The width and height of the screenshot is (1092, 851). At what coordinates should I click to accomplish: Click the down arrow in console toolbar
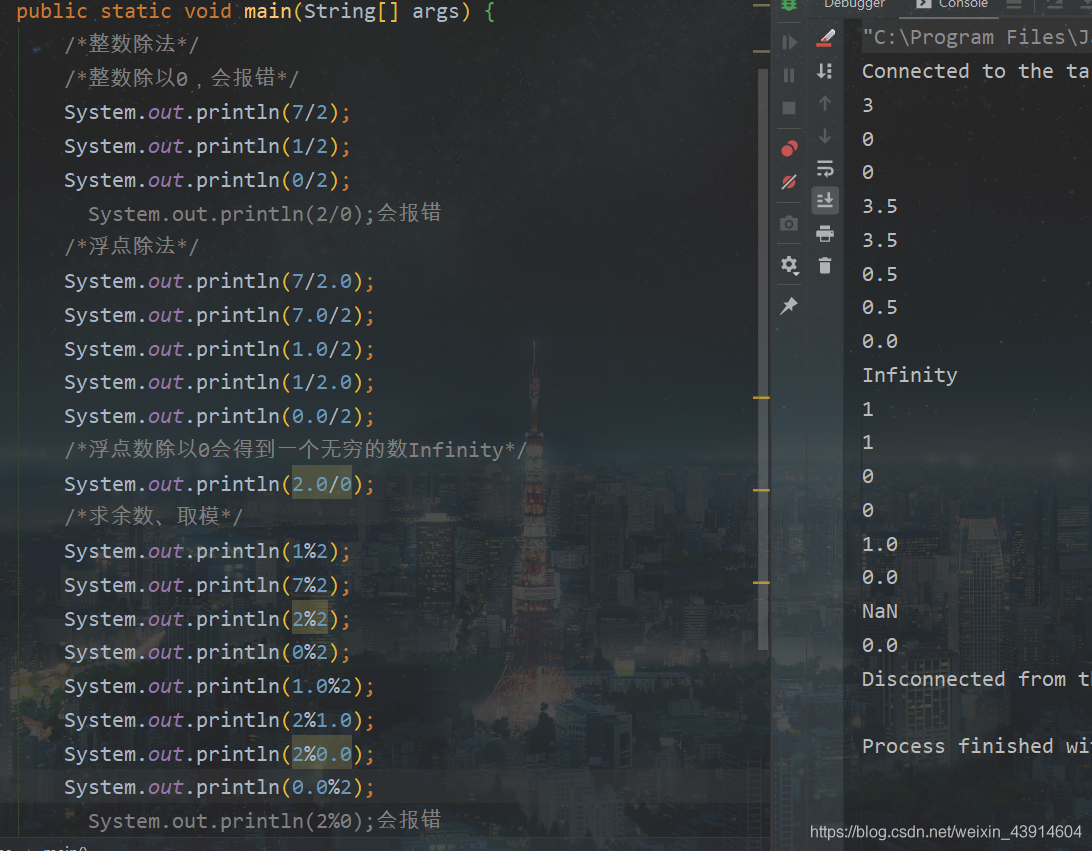(x=825, y=136)
